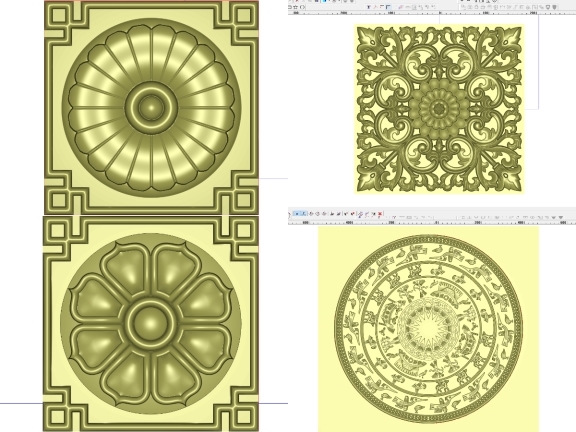The image size is (576, 432).
Task: Click the dark corner-bracket icon in upper toolbar
Action: tap(388, 7)
